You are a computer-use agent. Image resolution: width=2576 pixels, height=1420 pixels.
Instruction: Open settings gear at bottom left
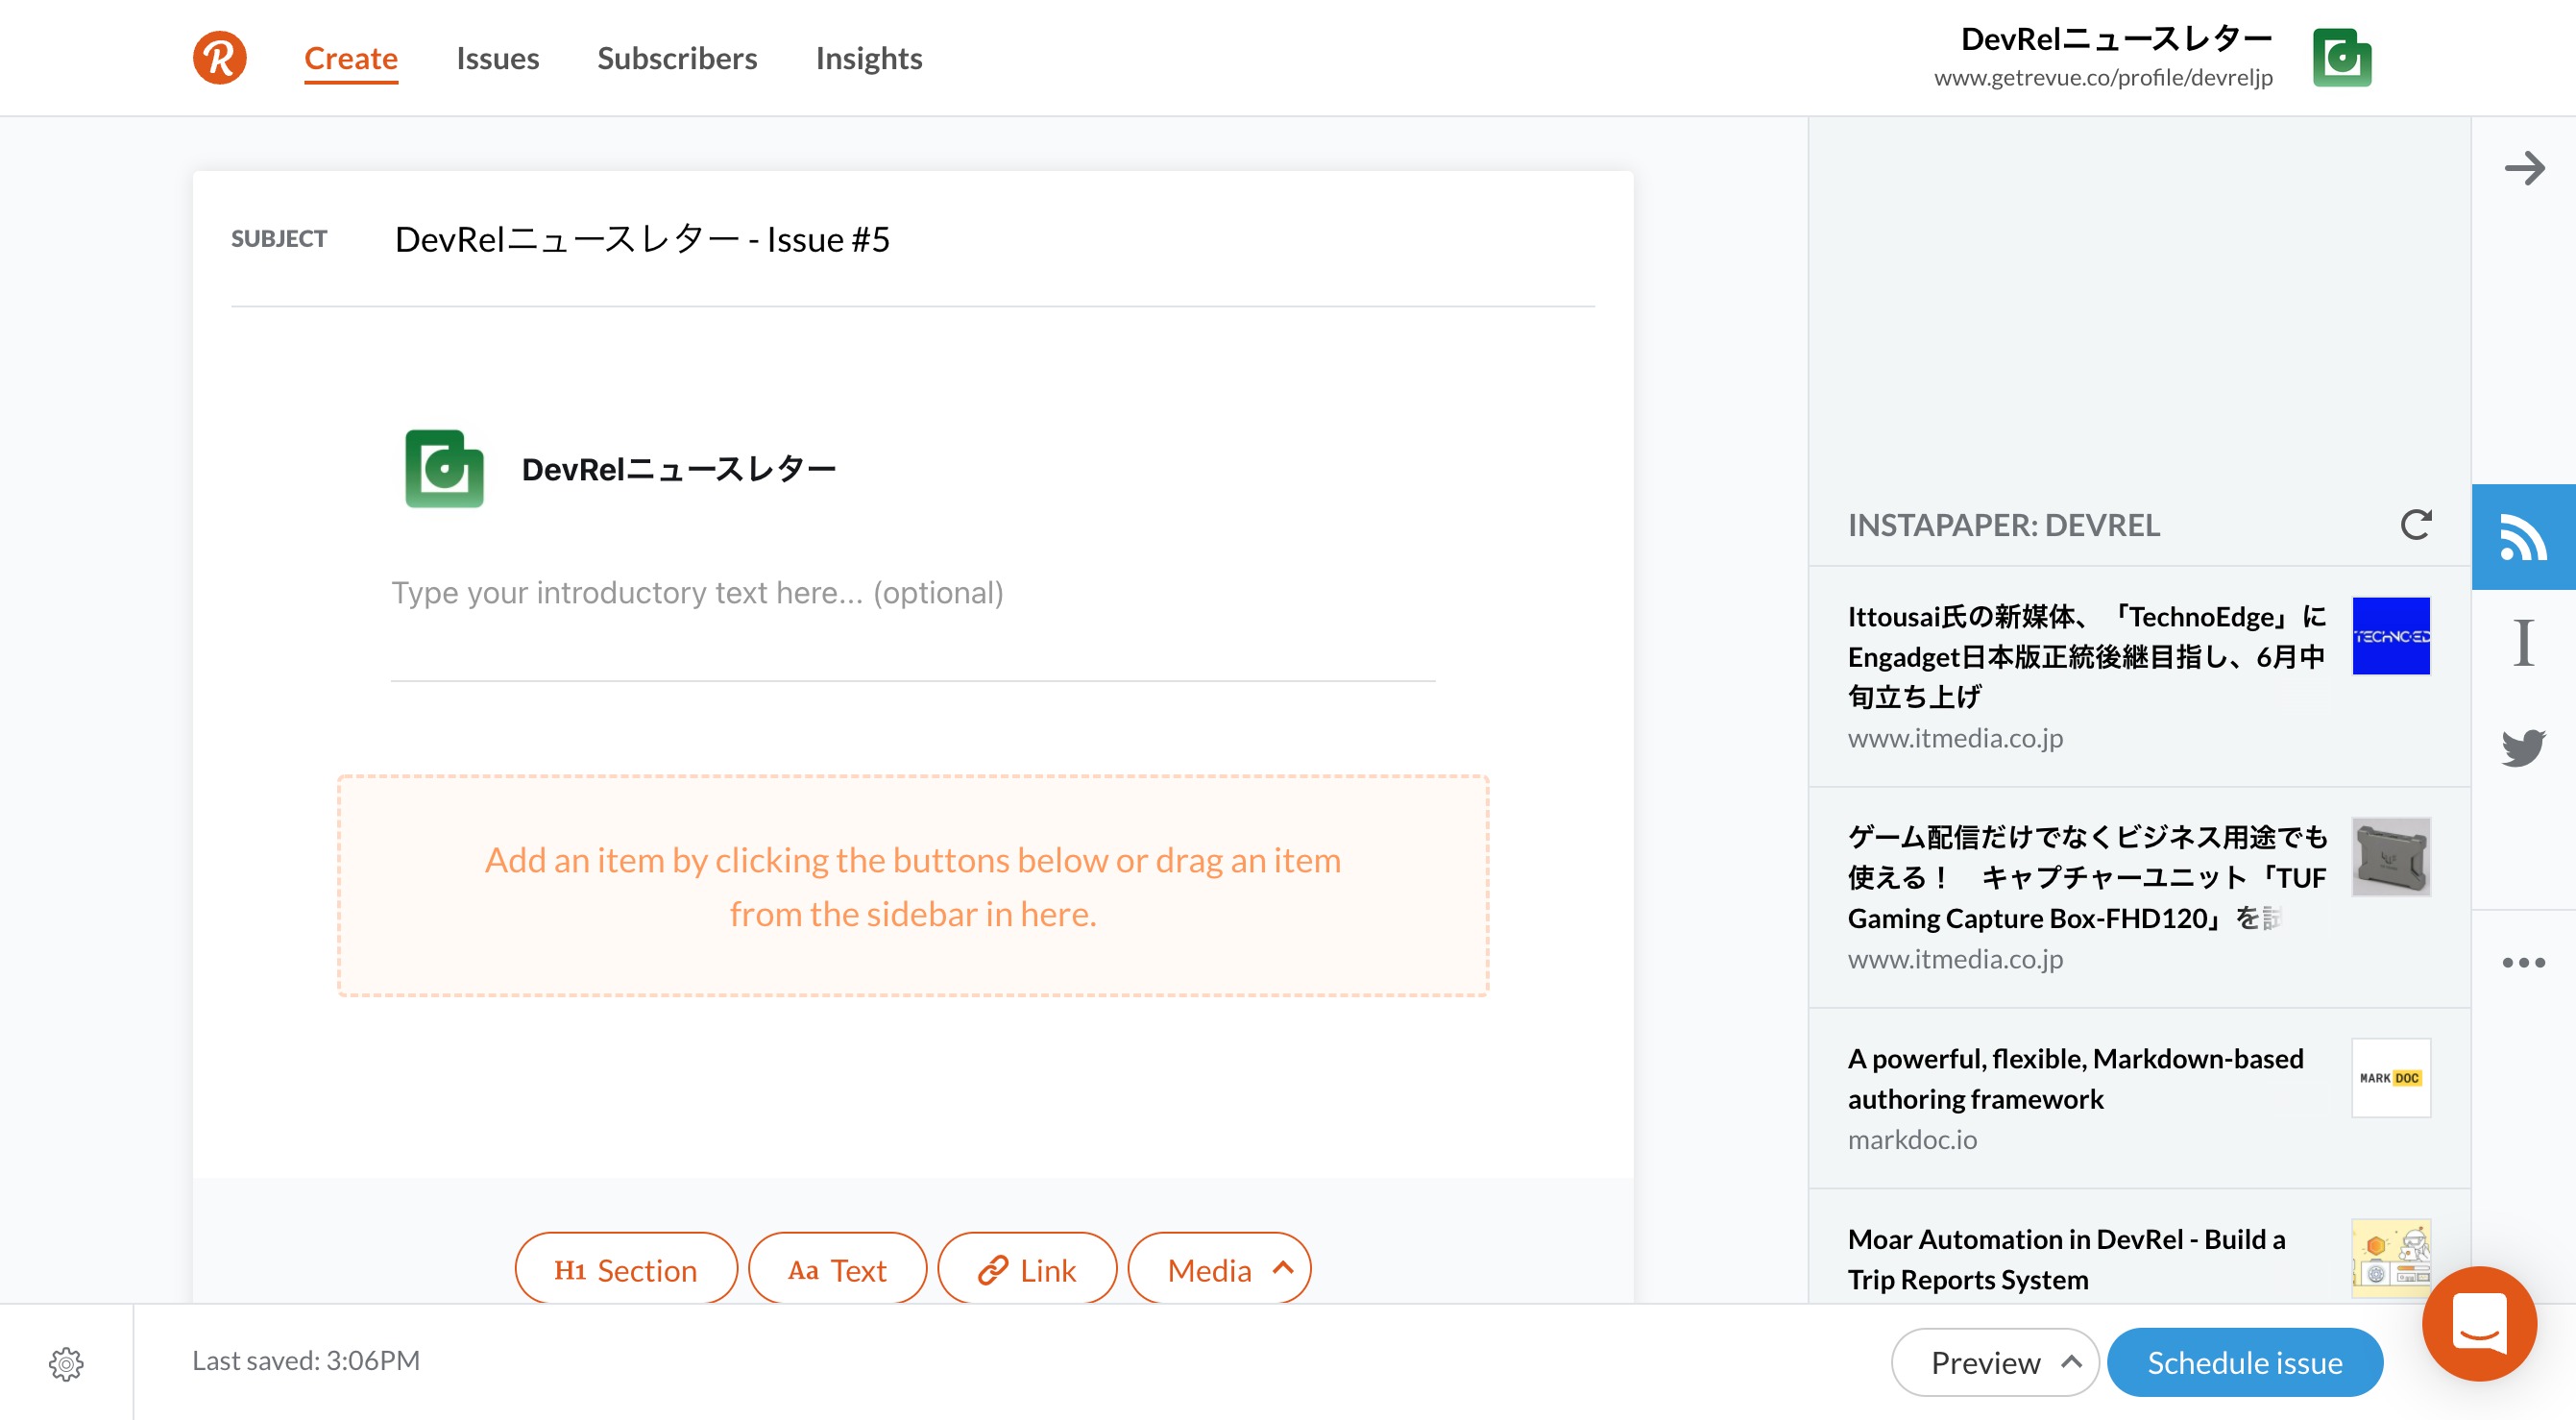point(66,1363)
